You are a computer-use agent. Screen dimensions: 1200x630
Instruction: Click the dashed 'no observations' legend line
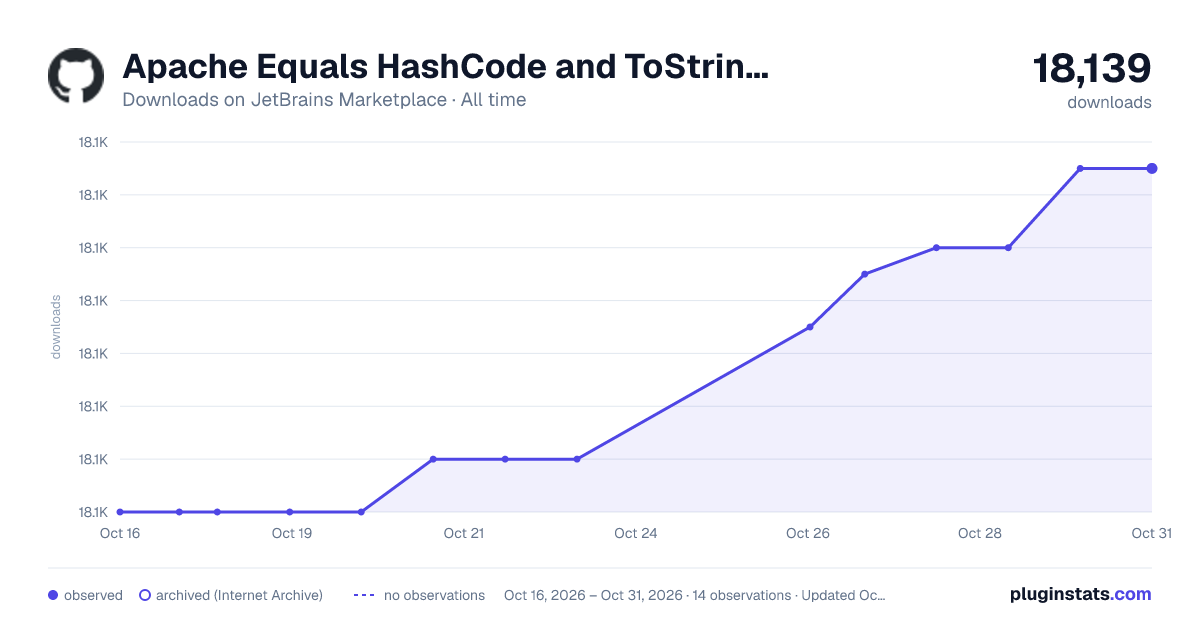click(x=364, y=595)
